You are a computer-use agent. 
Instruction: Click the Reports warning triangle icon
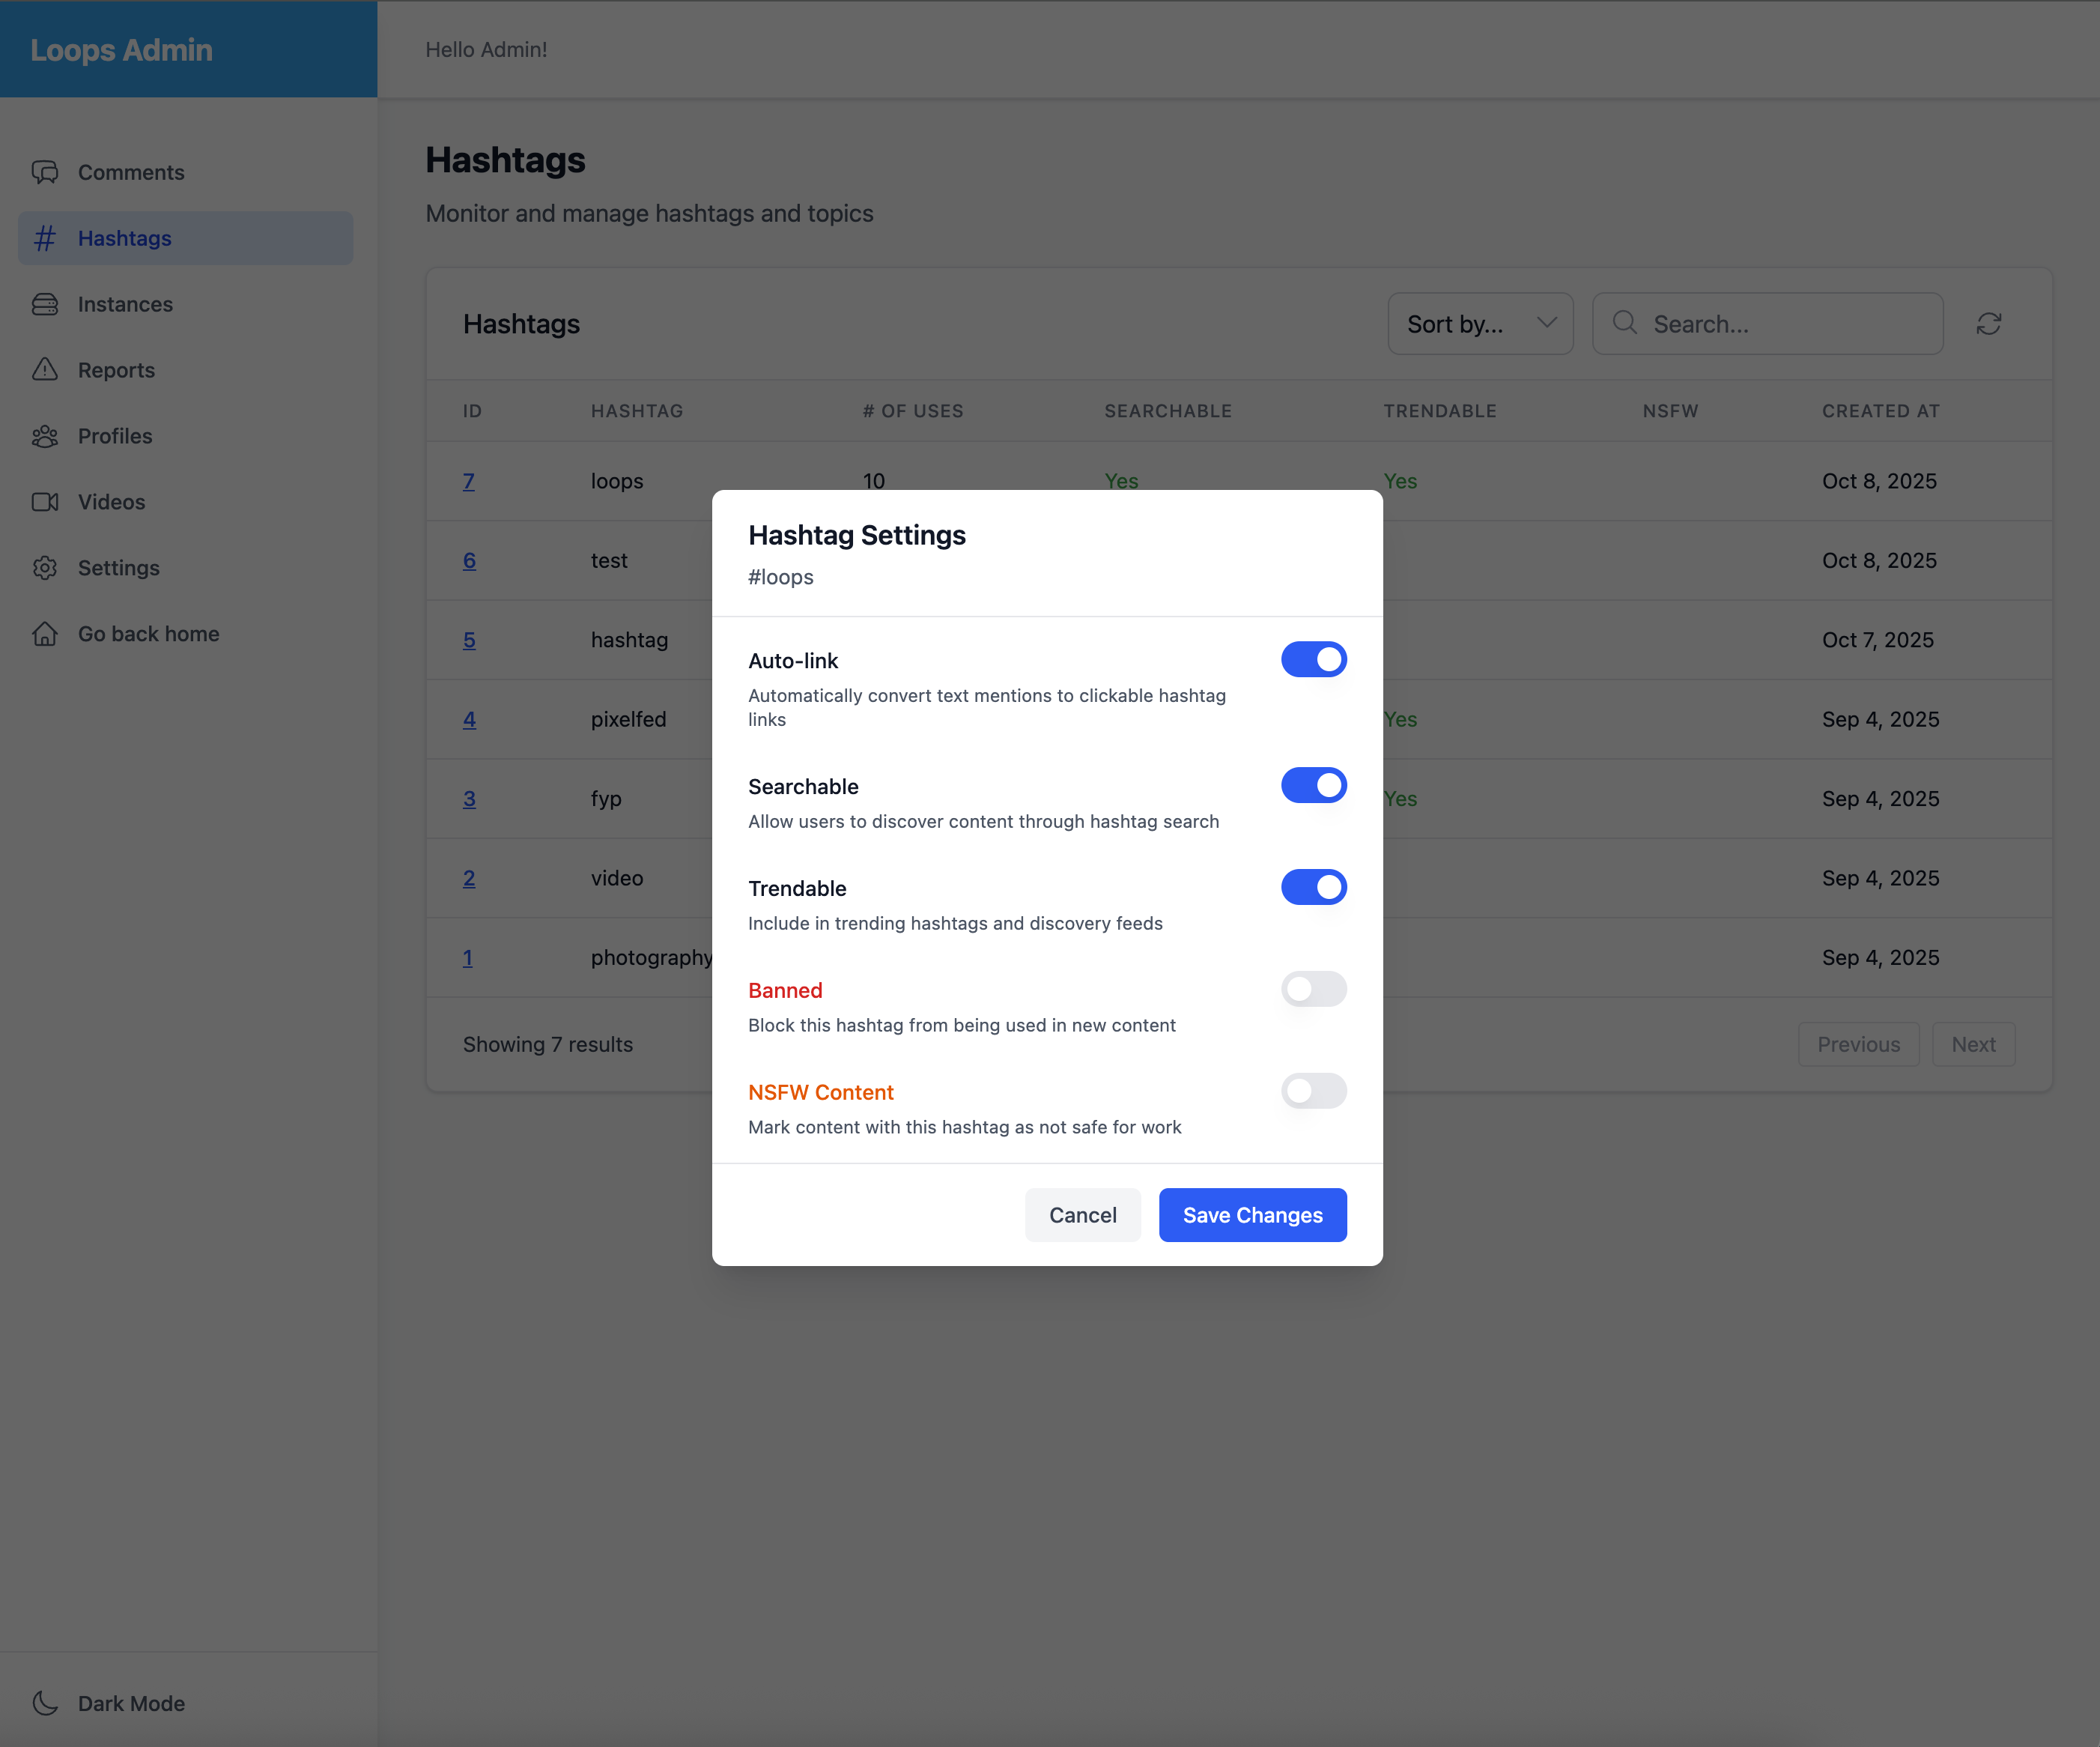[x=45, y=370]
